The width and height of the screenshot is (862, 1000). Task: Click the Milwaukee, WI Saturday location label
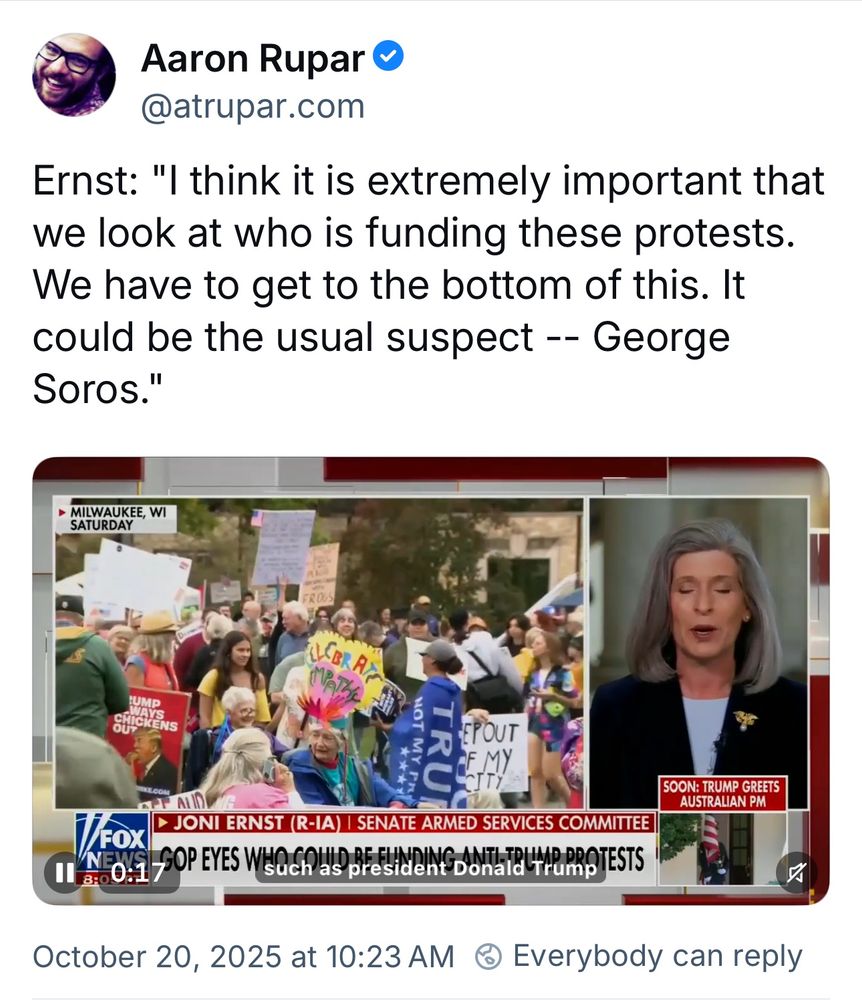(x=115, y=518)
